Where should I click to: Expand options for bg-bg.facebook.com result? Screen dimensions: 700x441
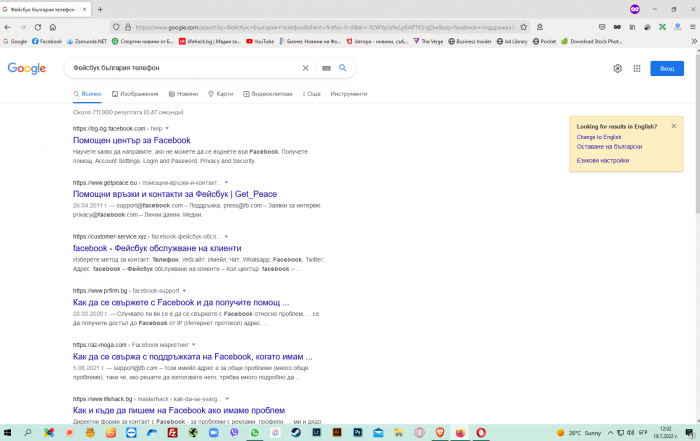[167, 129]
